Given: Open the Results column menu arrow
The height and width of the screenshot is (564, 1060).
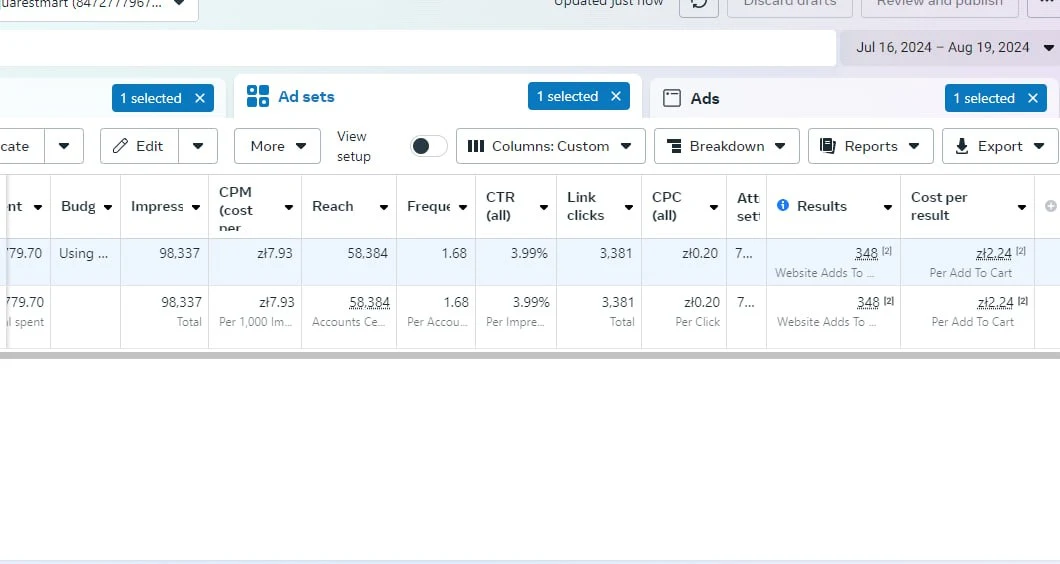Looking at the screenshot, I should tap(888, 207).
